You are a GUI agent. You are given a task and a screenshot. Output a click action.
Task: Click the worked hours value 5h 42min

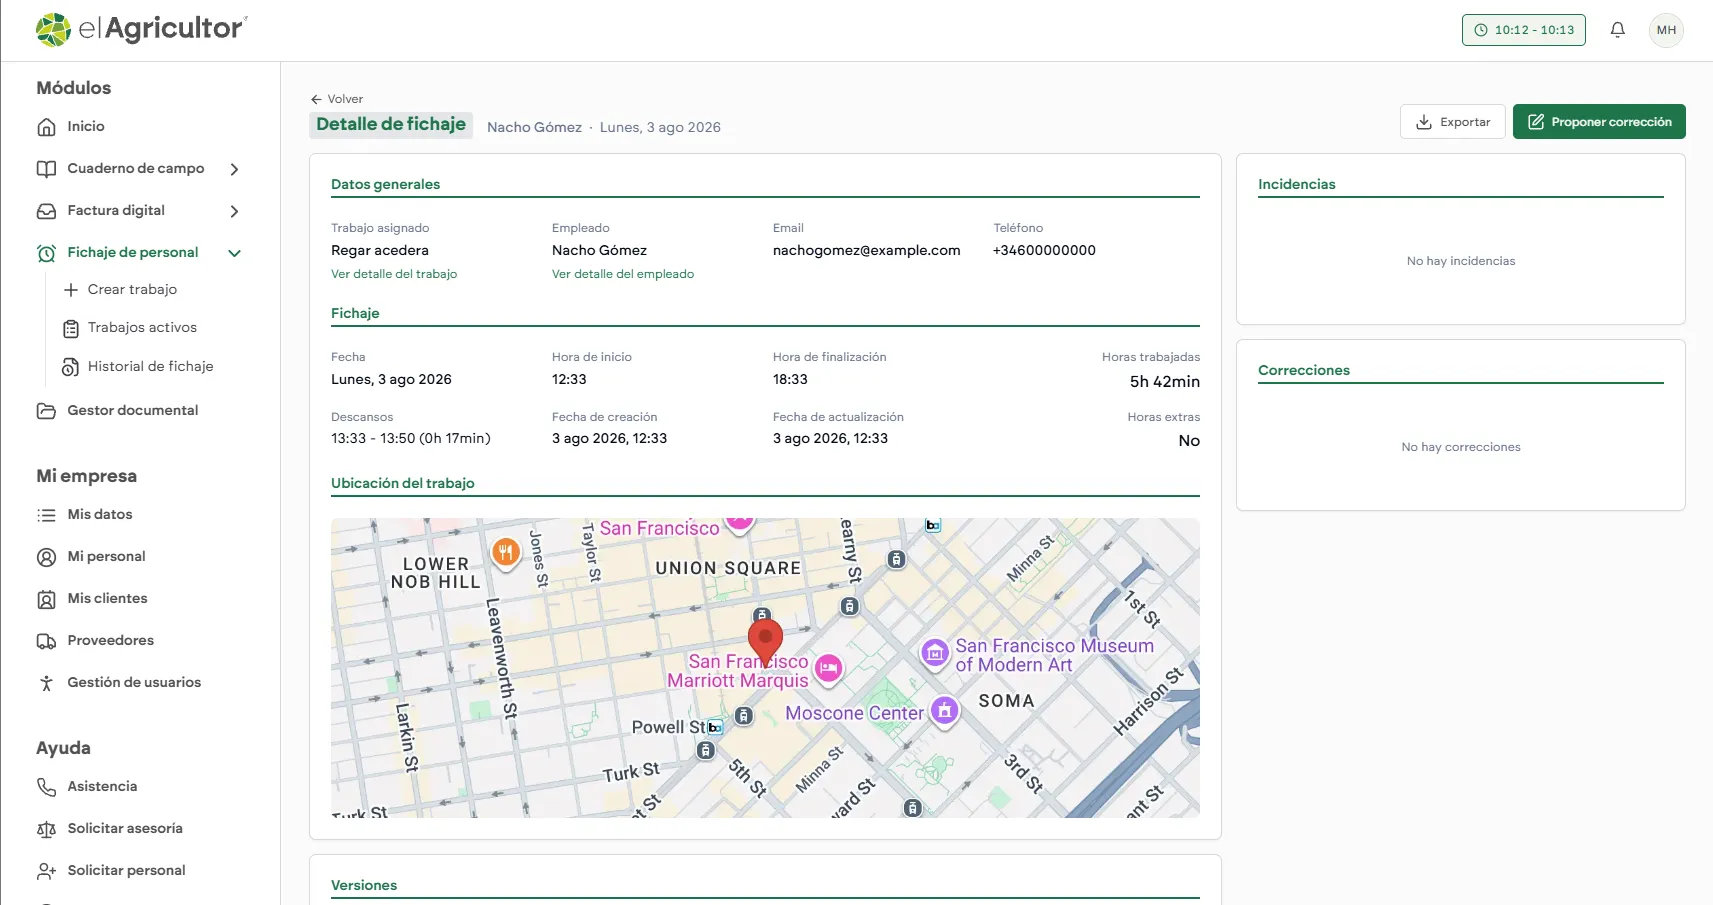[x=1165, y=381]
